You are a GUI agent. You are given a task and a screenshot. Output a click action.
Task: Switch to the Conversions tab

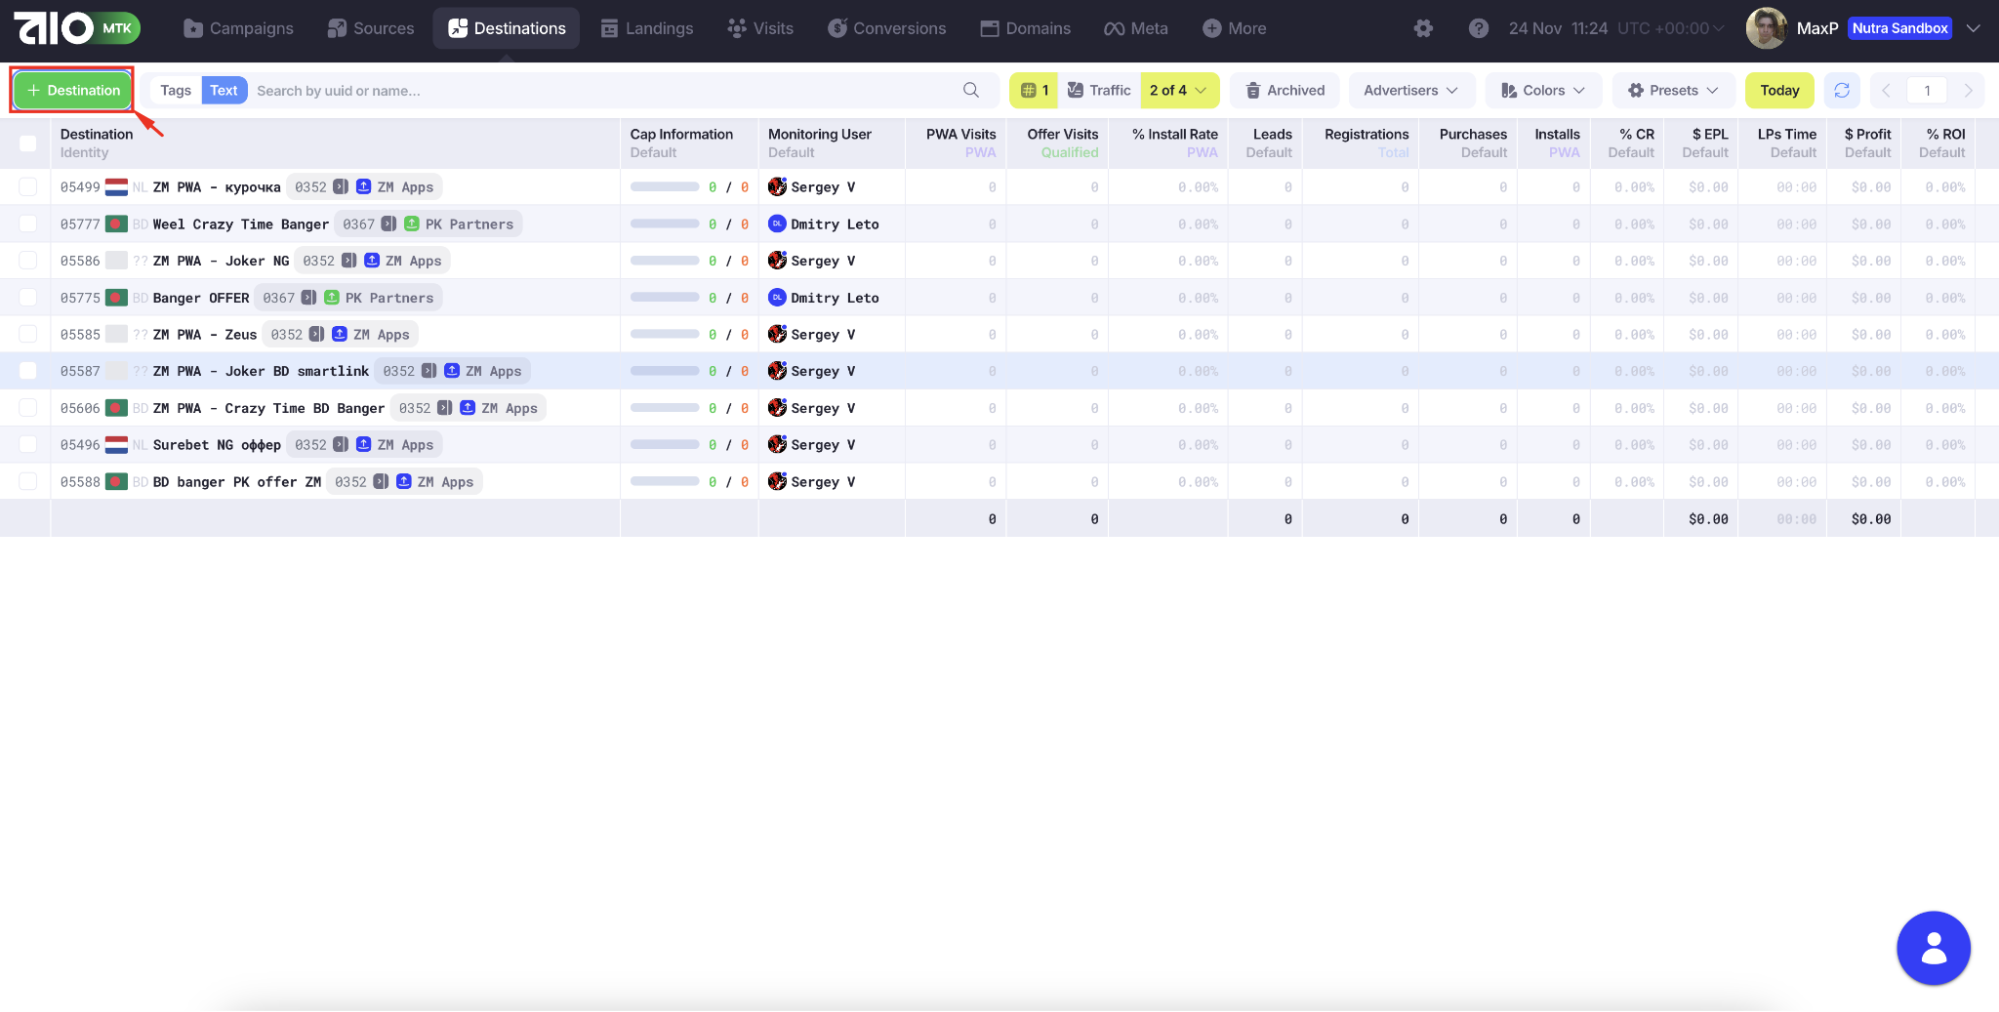pyautogui.click(x=886, y=28)
